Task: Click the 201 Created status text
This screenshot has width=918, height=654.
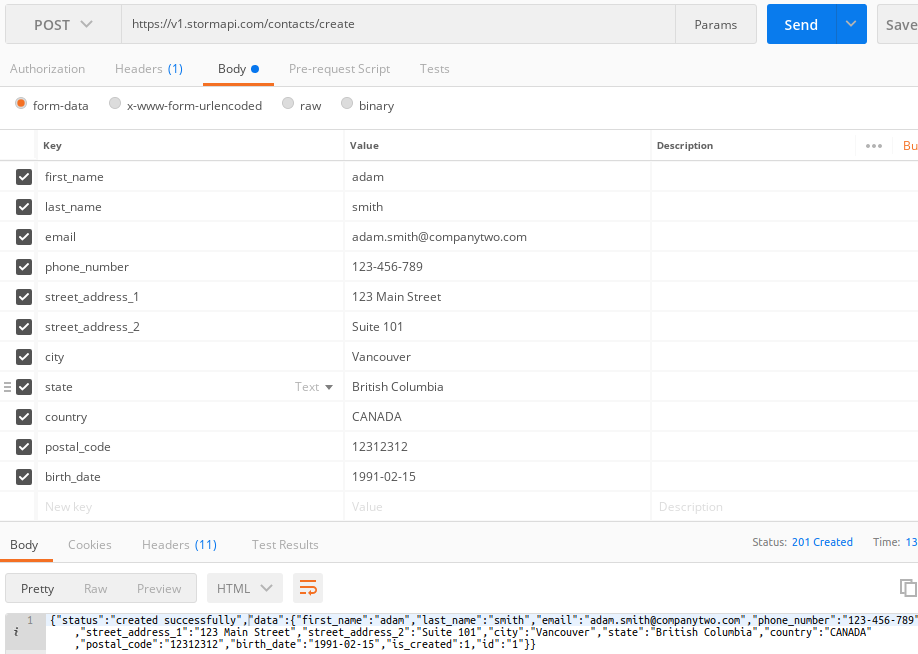Action: (x=822, y=542)
